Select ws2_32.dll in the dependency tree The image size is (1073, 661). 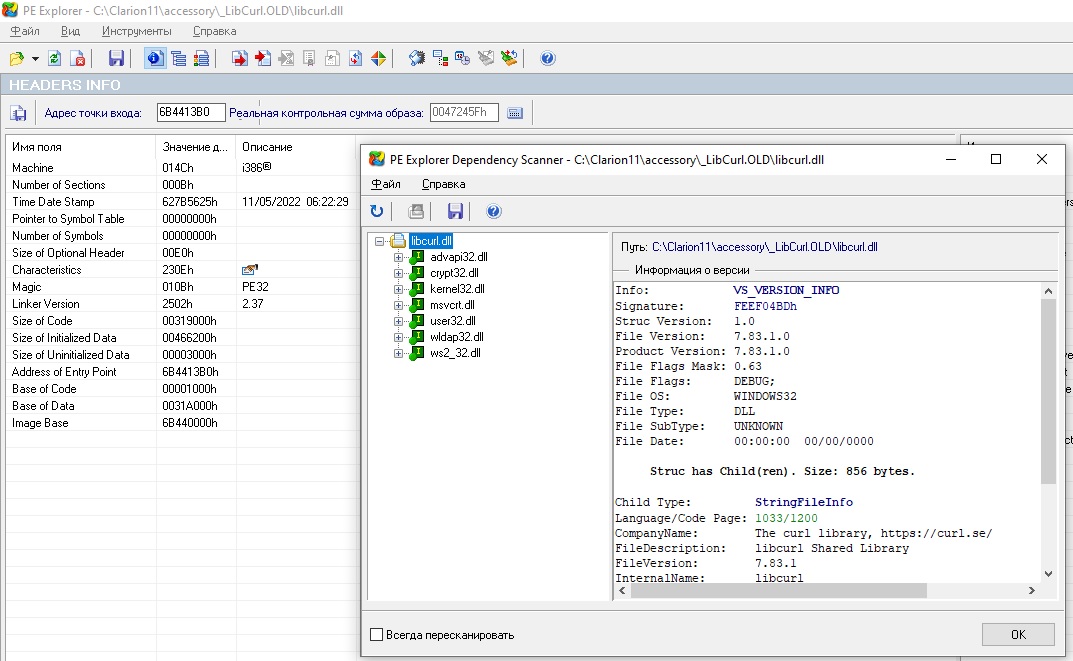click(x=455, y=353)
